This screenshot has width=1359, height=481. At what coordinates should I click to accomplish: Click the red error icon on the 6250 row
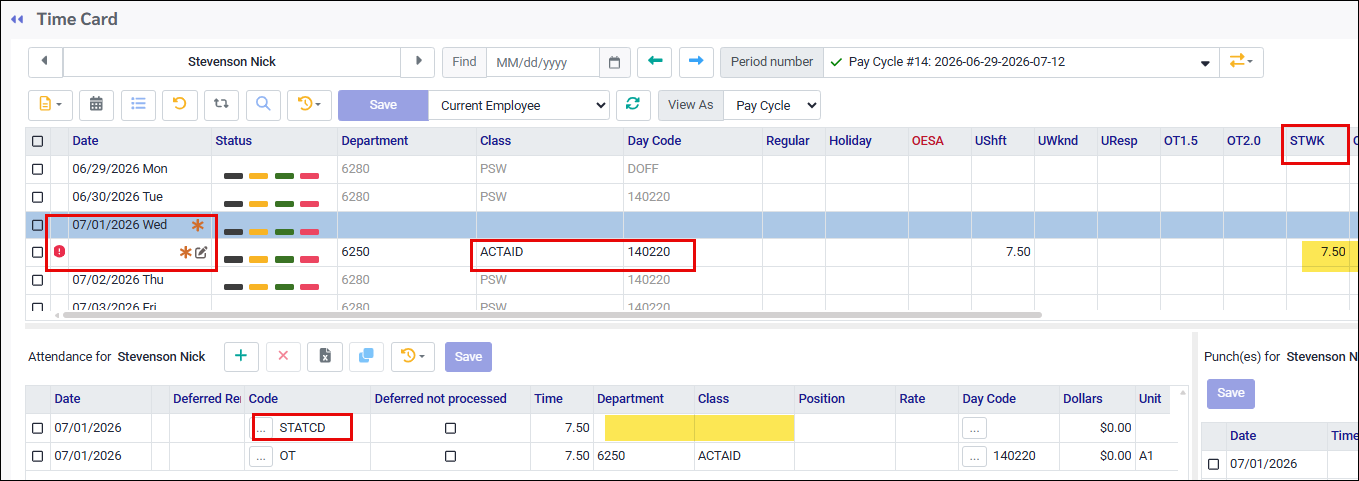58,252
